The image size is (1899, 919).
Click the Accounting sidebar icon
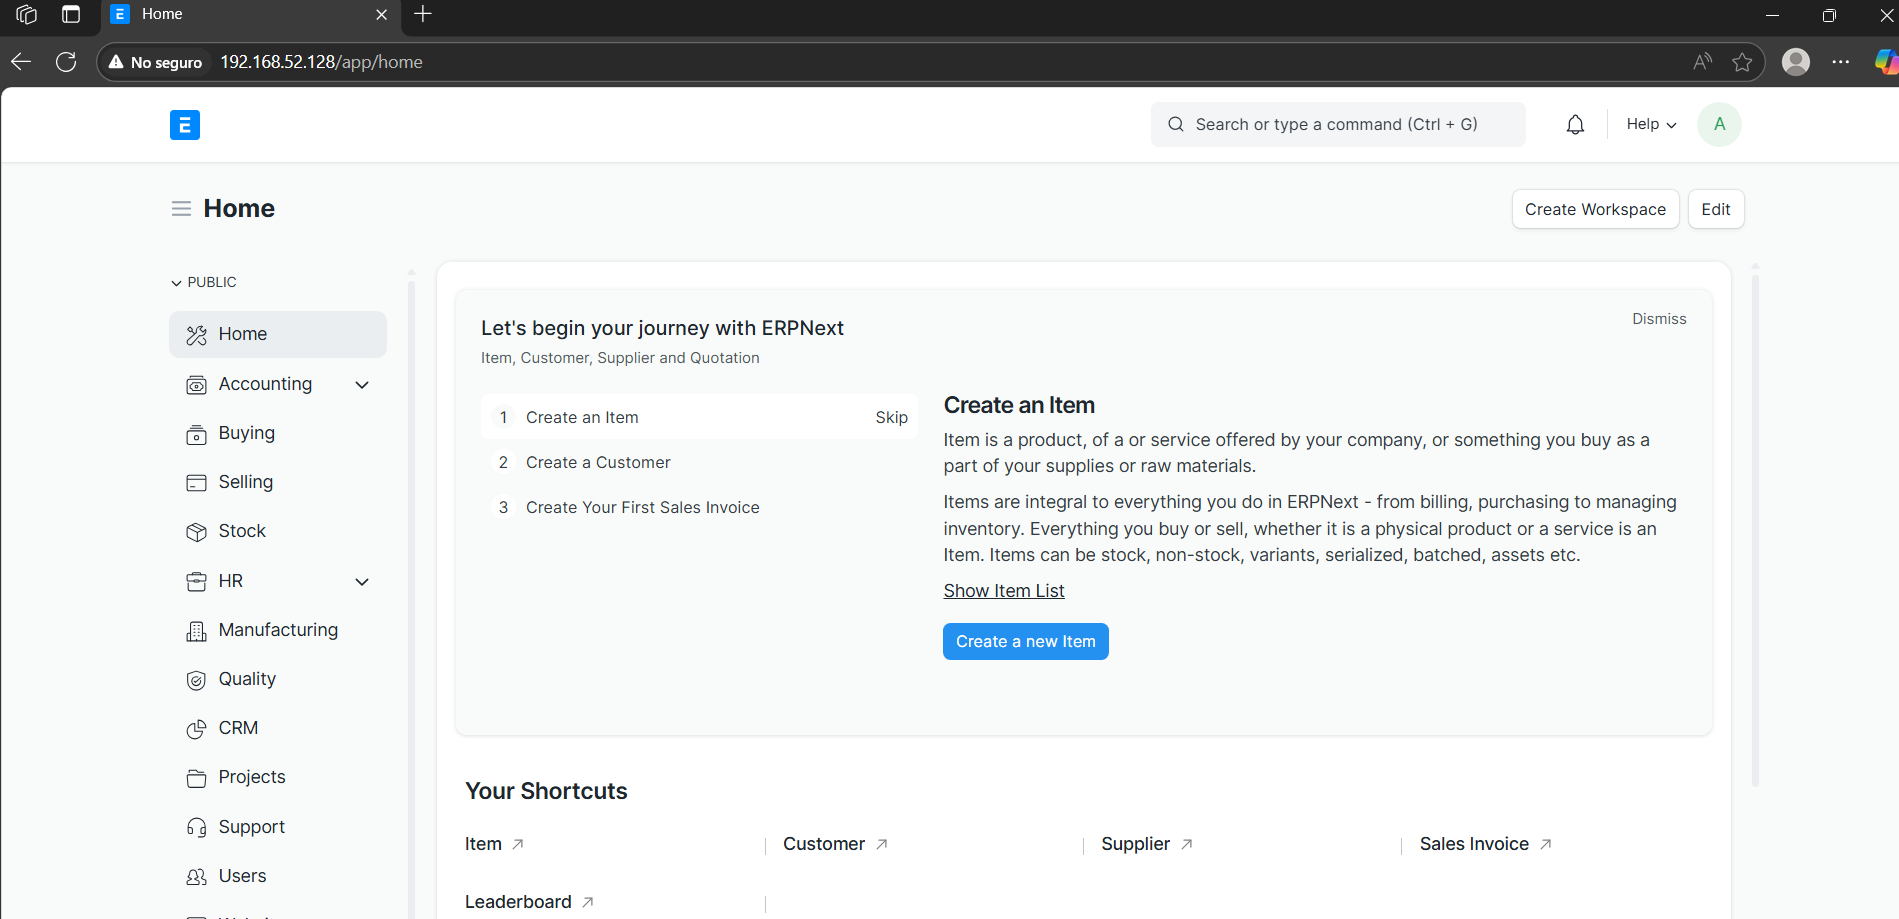coord(197,385)
